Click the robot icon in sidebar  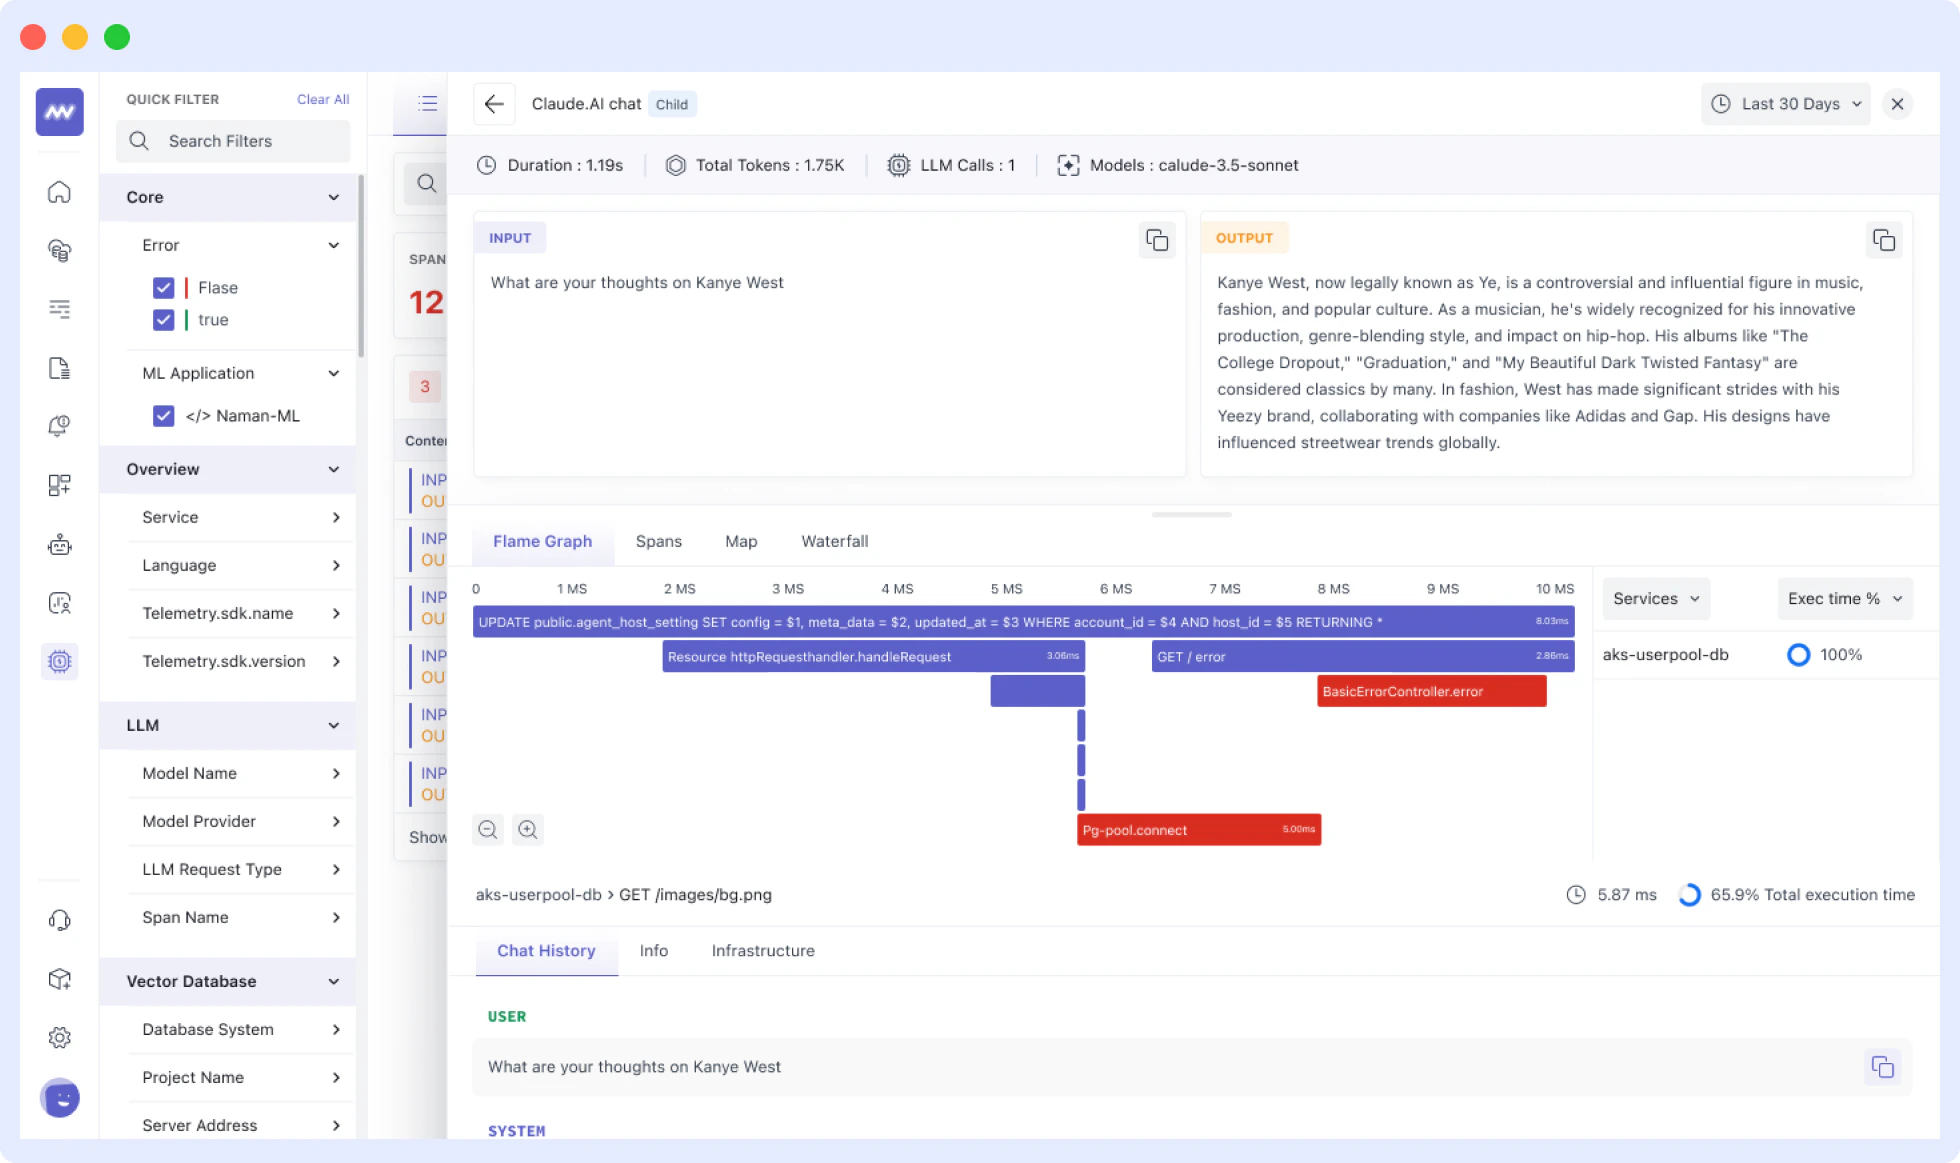point(59,545)
